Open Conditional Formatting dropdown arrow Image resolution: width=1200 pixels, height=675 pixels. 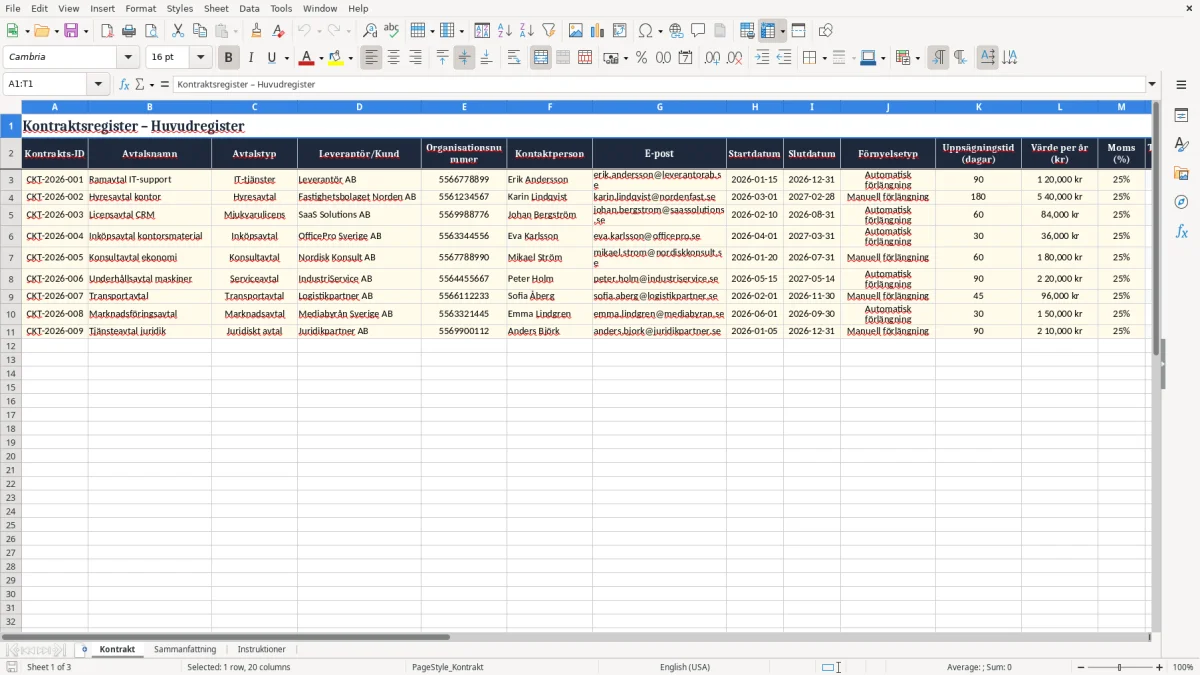click(x=917, y=58)
